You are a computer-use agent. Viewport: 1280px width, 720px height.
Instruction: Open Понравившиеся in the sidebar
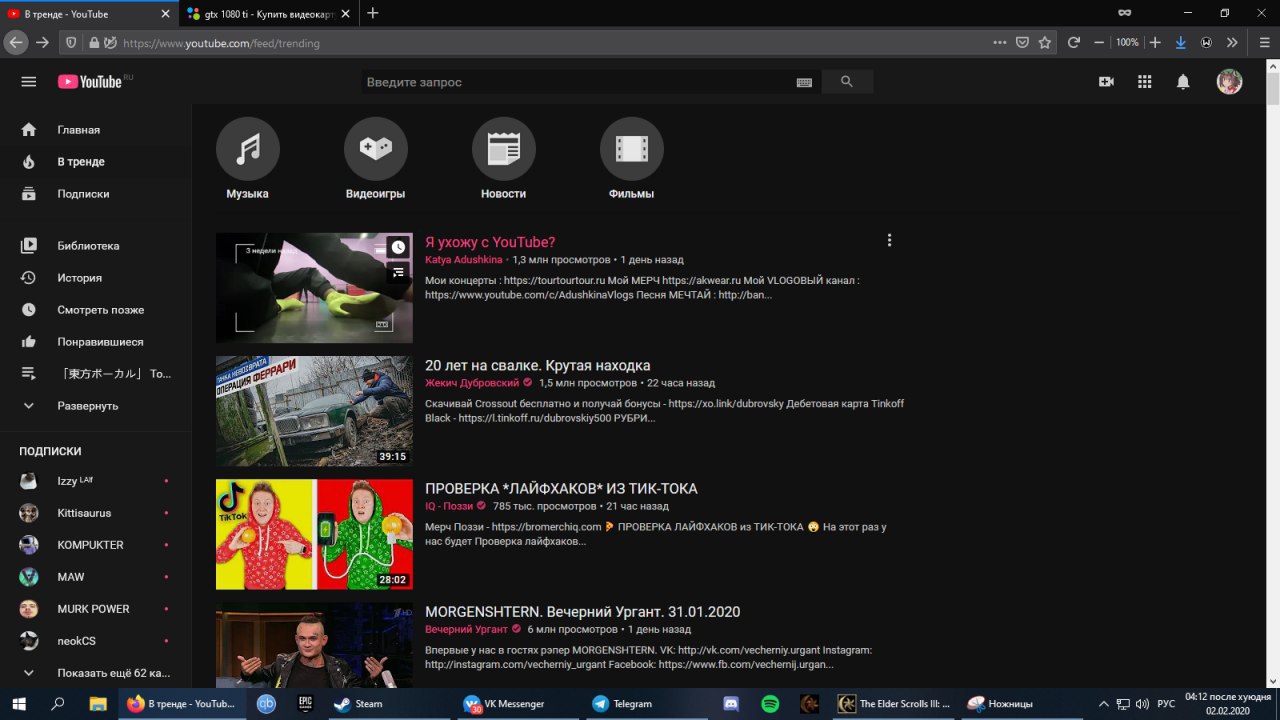(x=96, y=342)
